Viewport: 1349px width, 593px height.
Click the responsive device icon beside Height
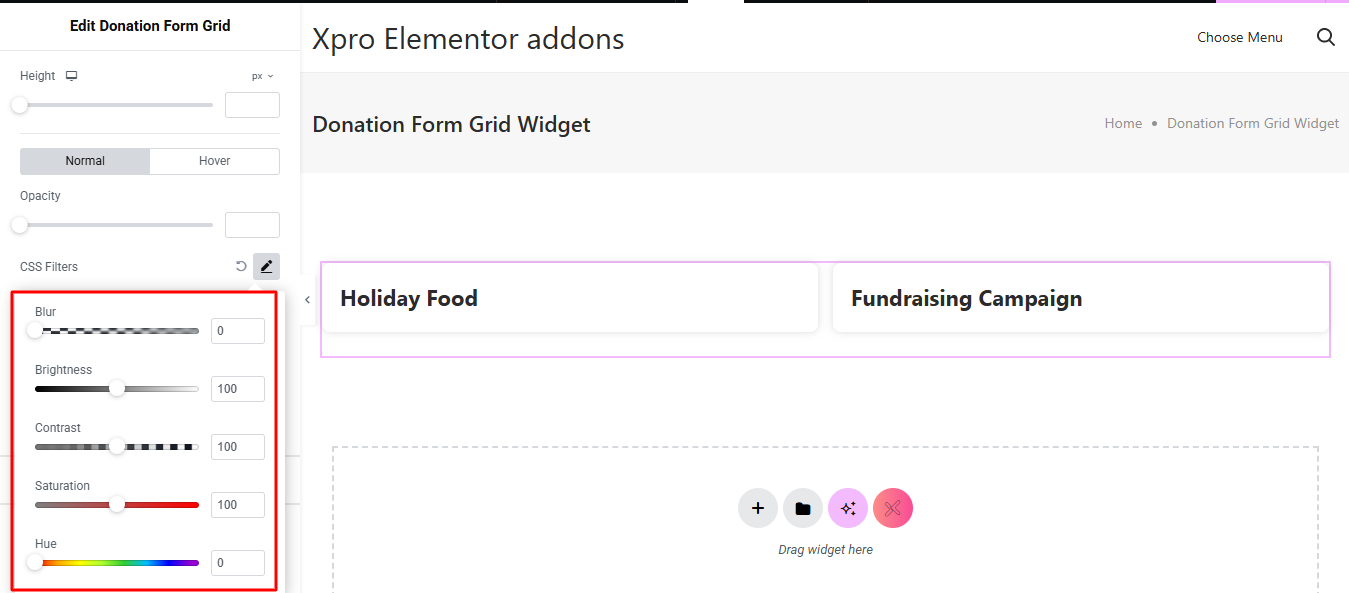(71, 76)
